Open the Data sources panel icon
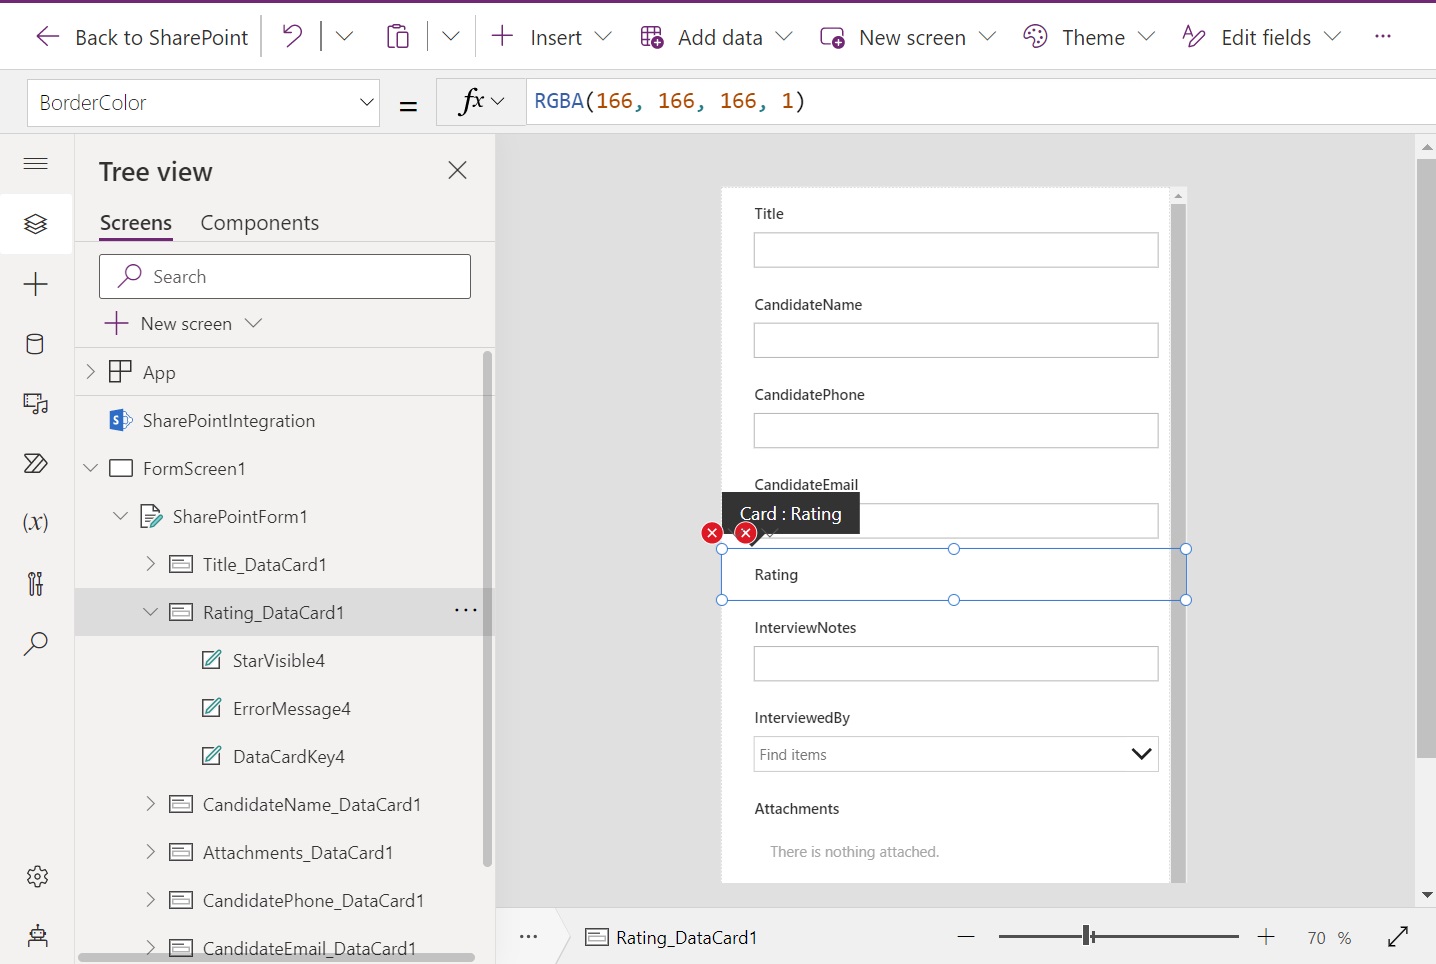1436x964 pixels. [36, 344]
